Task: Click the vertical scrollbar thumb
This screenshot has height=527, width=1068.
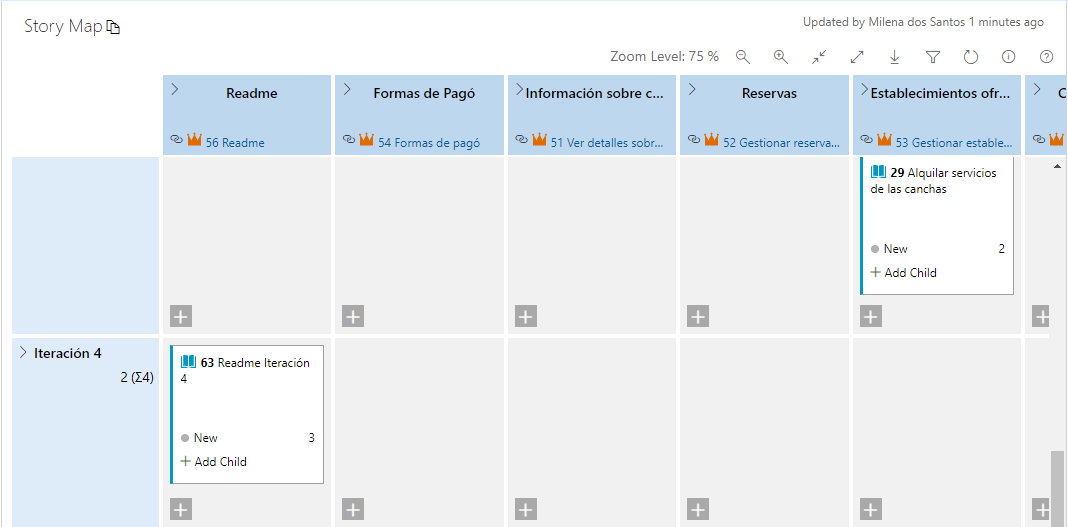Action: click(x=1057, y=487)
